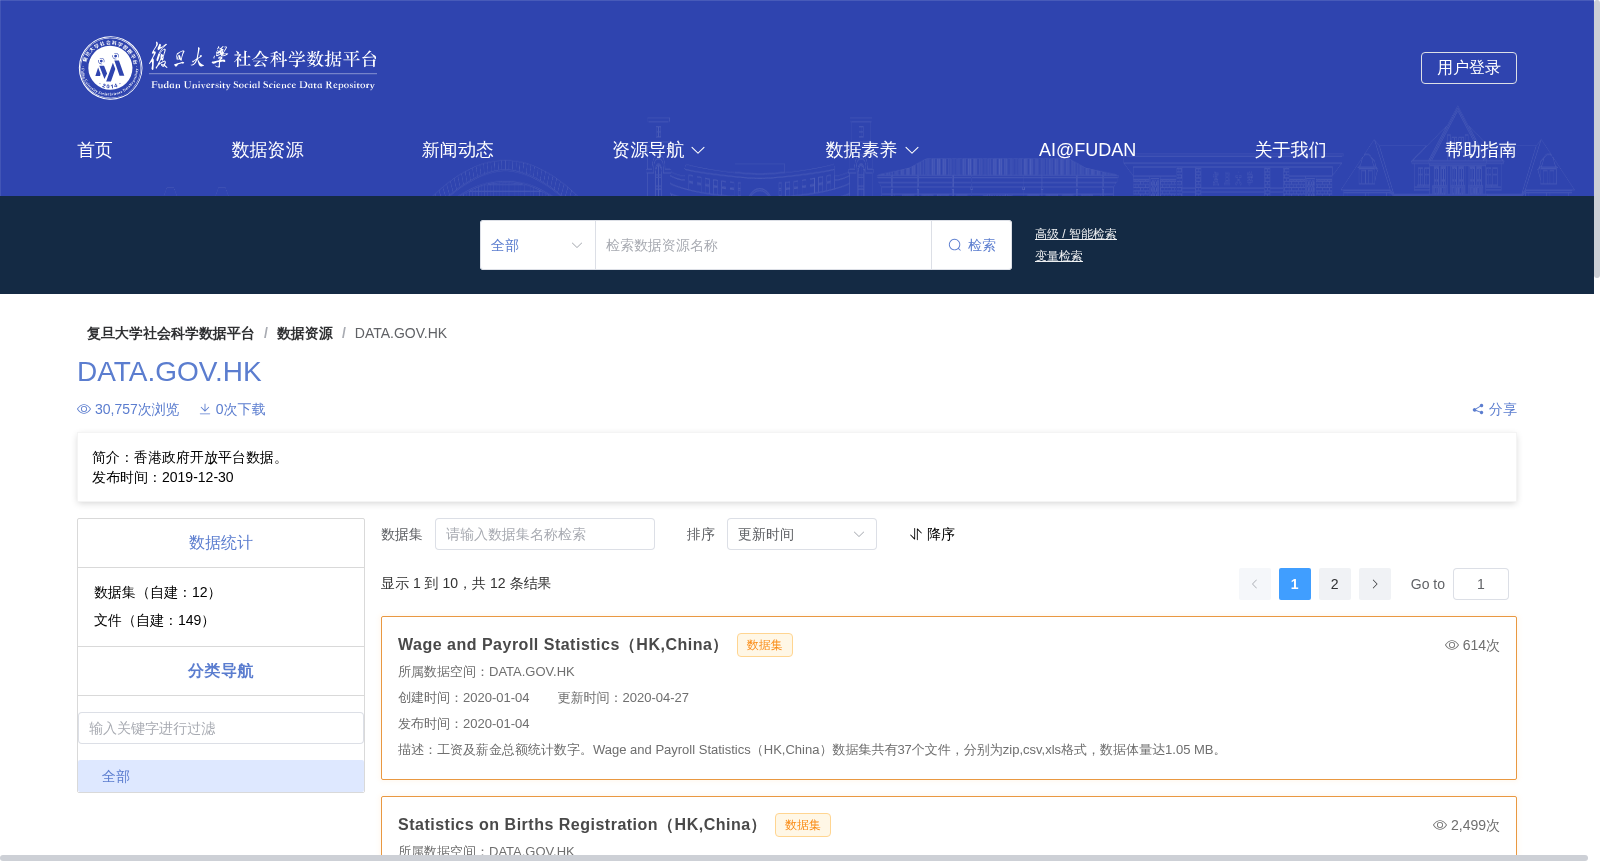Click the 数据统计 panel header
The image size is (1600, 861).
221,543
